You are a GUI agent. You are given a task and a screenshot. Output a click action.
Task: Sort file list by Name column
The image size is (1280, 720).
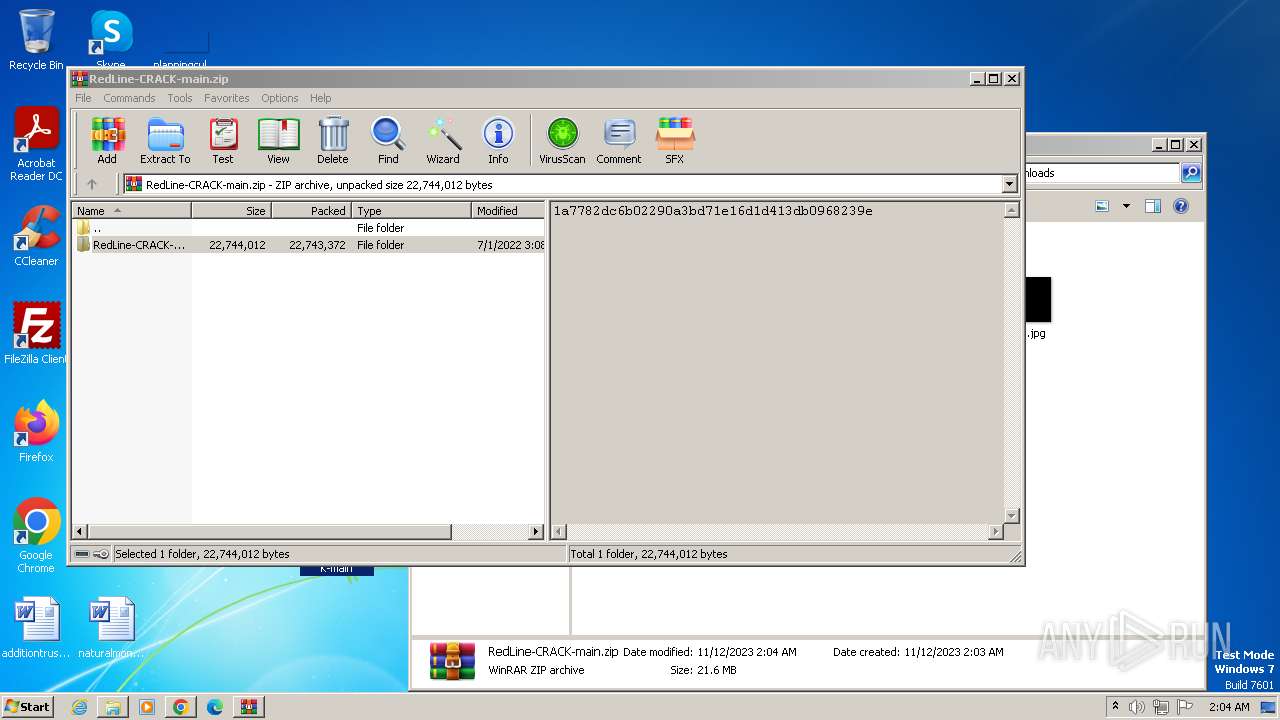[132, 211]
